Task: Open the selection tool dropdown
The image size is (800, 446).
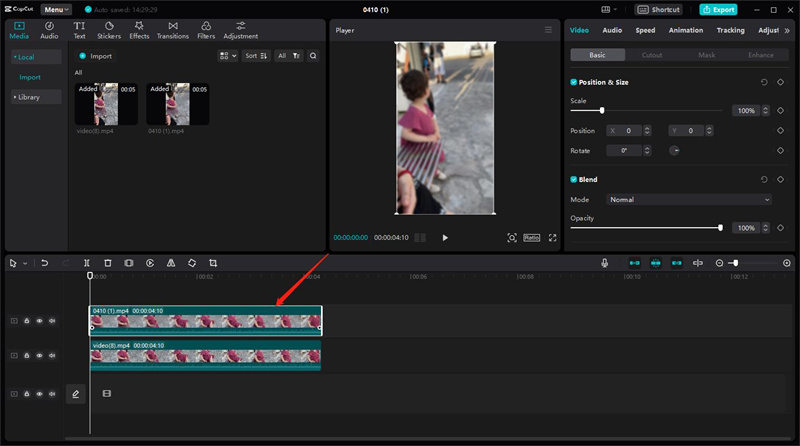Action: (x=25, y=263)
